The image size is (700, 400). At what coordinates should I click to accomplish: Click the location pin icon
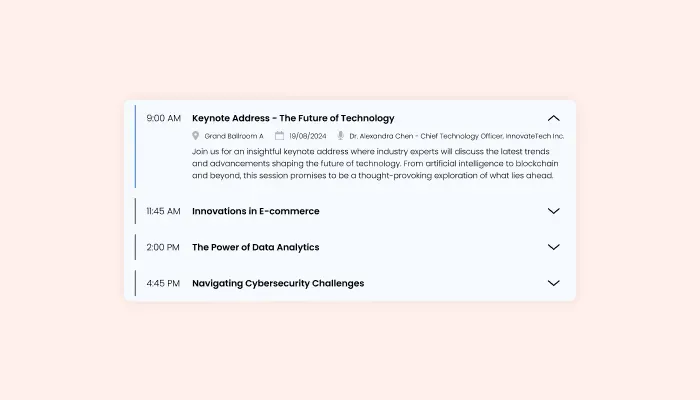click(x=196, y=136)
